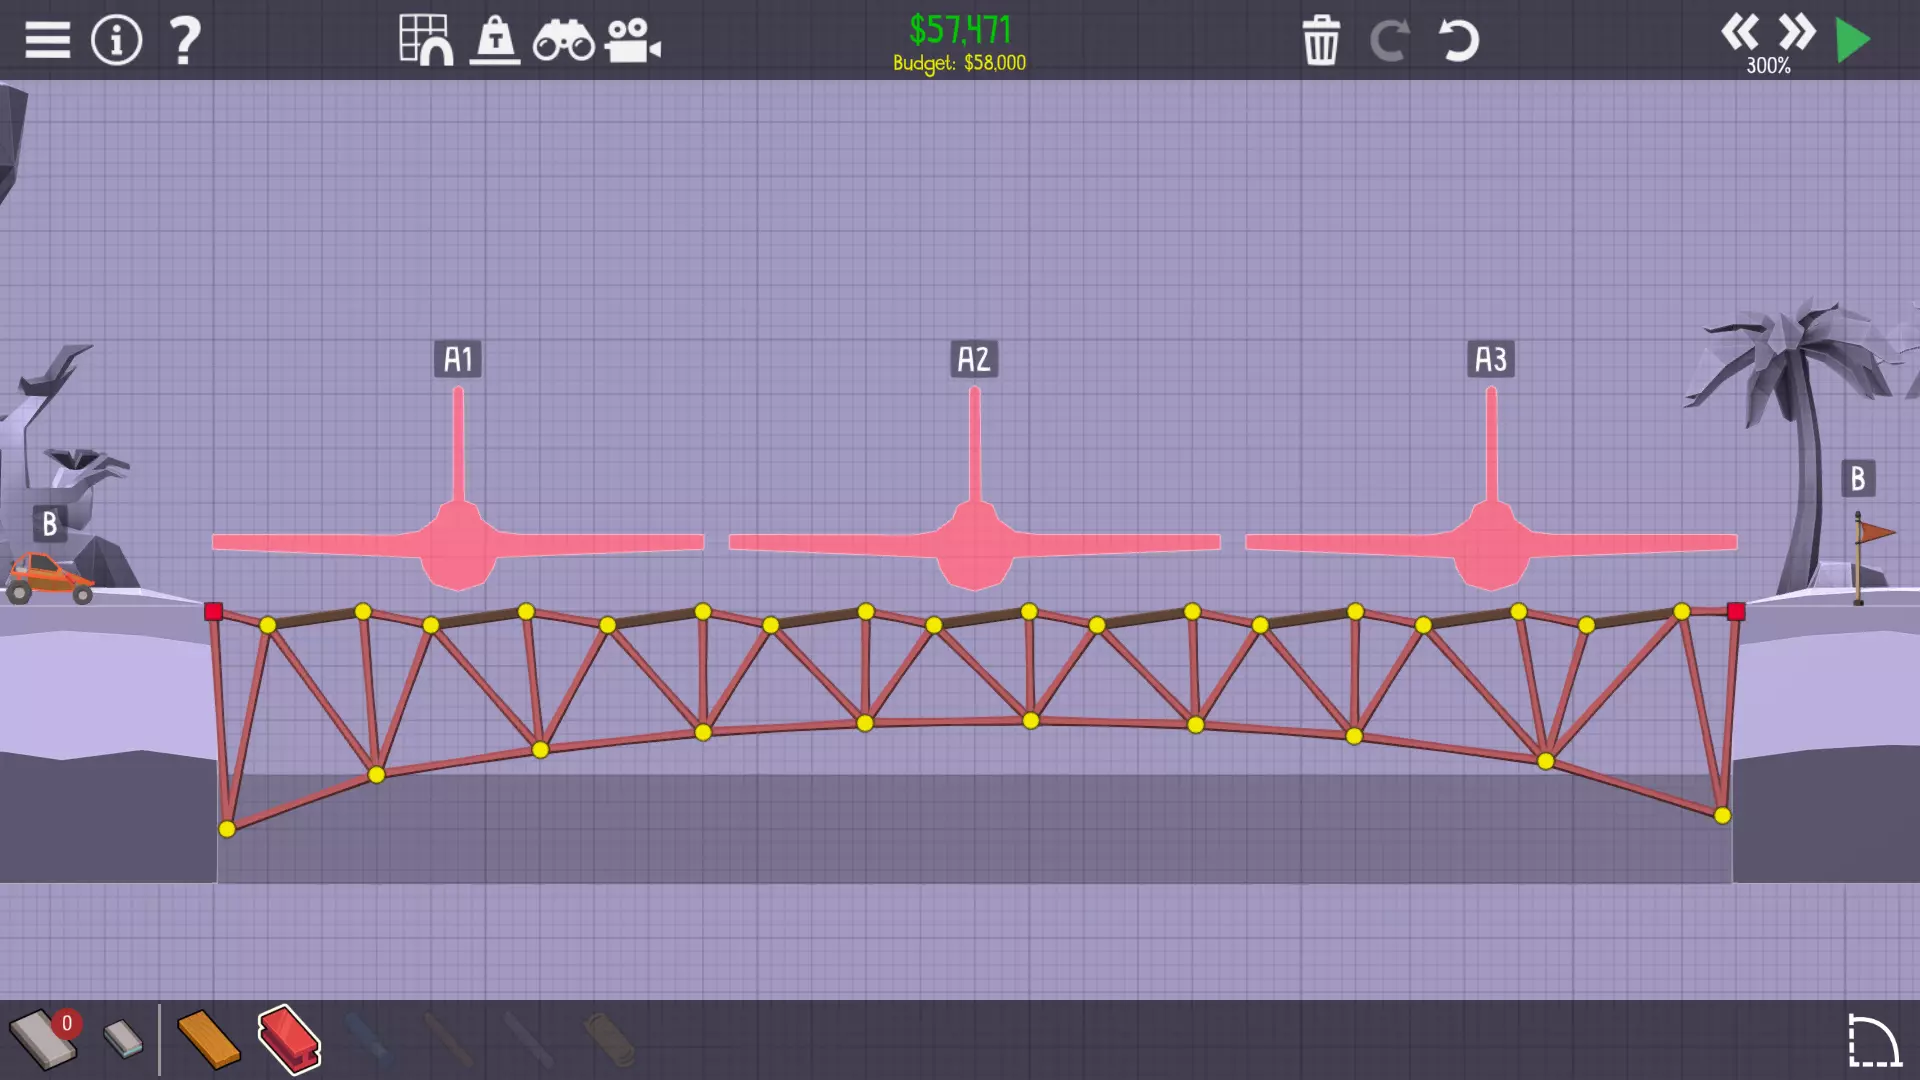1920x1080 pixels.
Task: Toggle the weight stress display icon
Action: (x=495, y=41)
